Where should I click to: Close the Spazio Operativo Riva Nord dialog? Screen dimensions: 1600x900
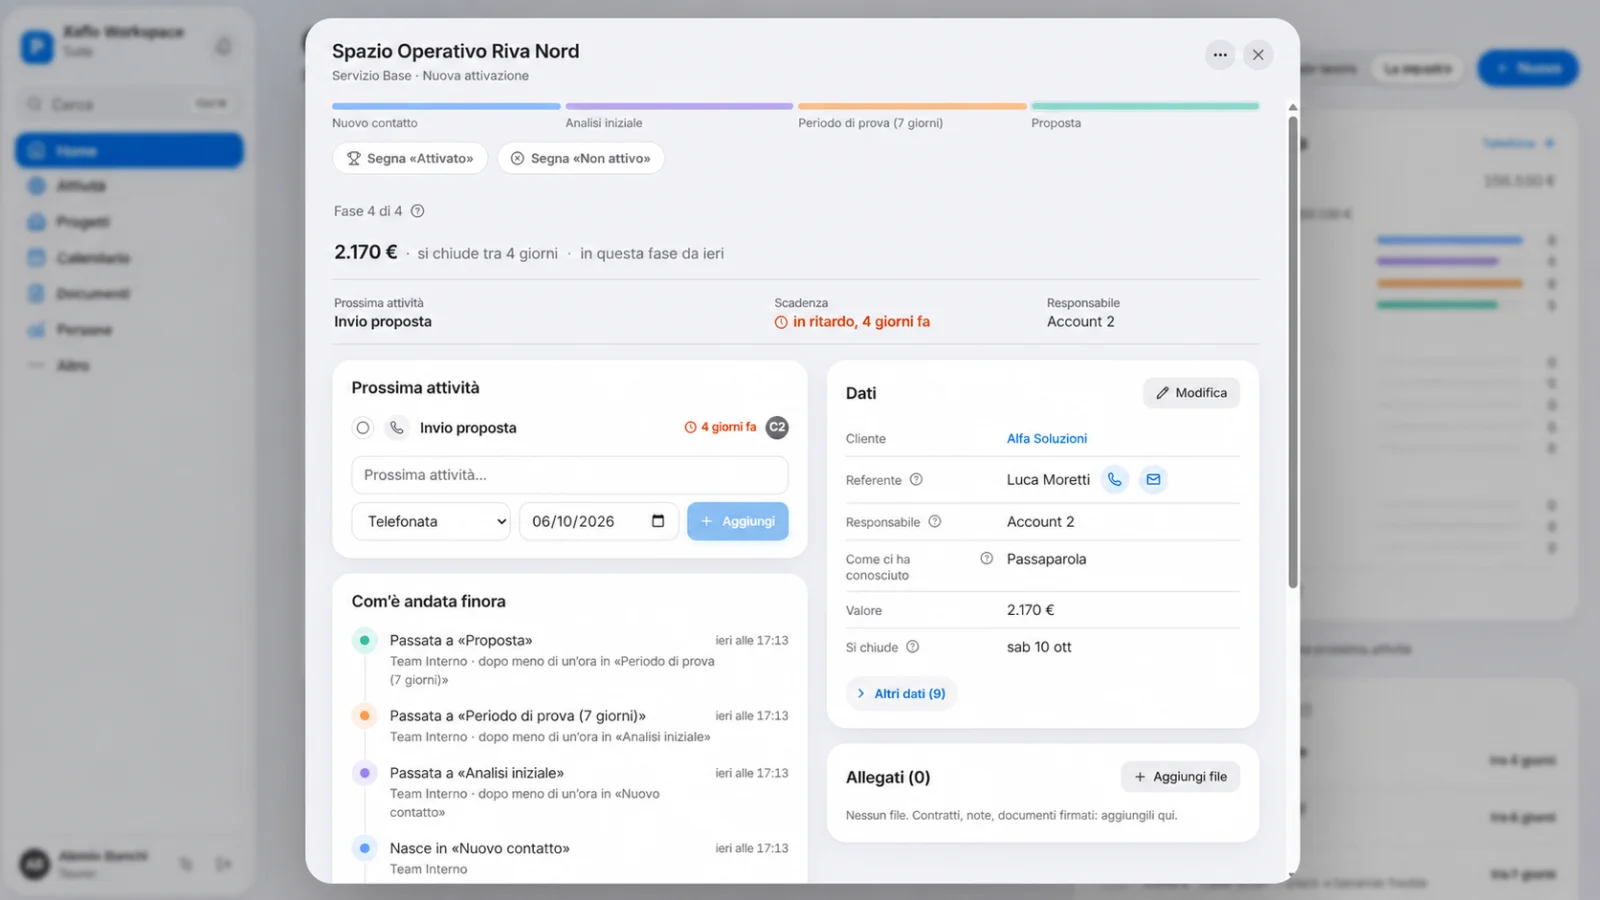pyautogui.click(x=1258, y=55)
